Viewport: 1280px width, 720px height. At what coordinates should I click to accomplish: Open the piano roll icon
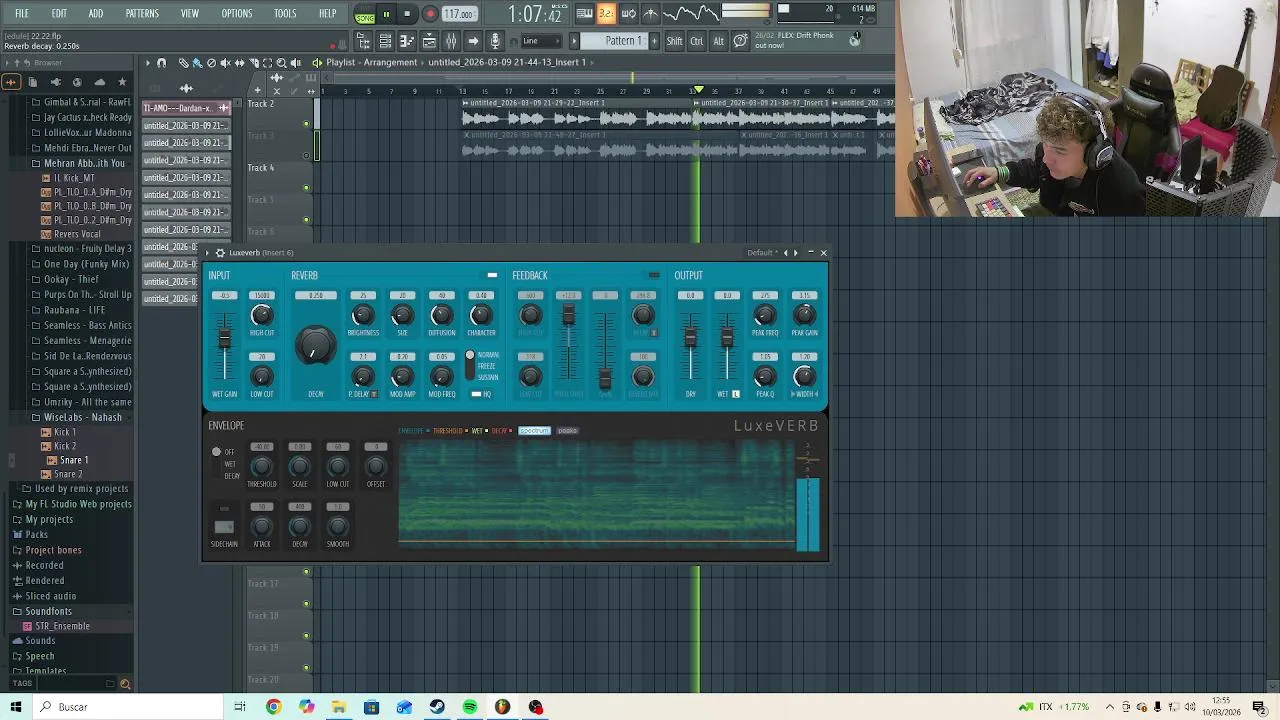point(407,41)
